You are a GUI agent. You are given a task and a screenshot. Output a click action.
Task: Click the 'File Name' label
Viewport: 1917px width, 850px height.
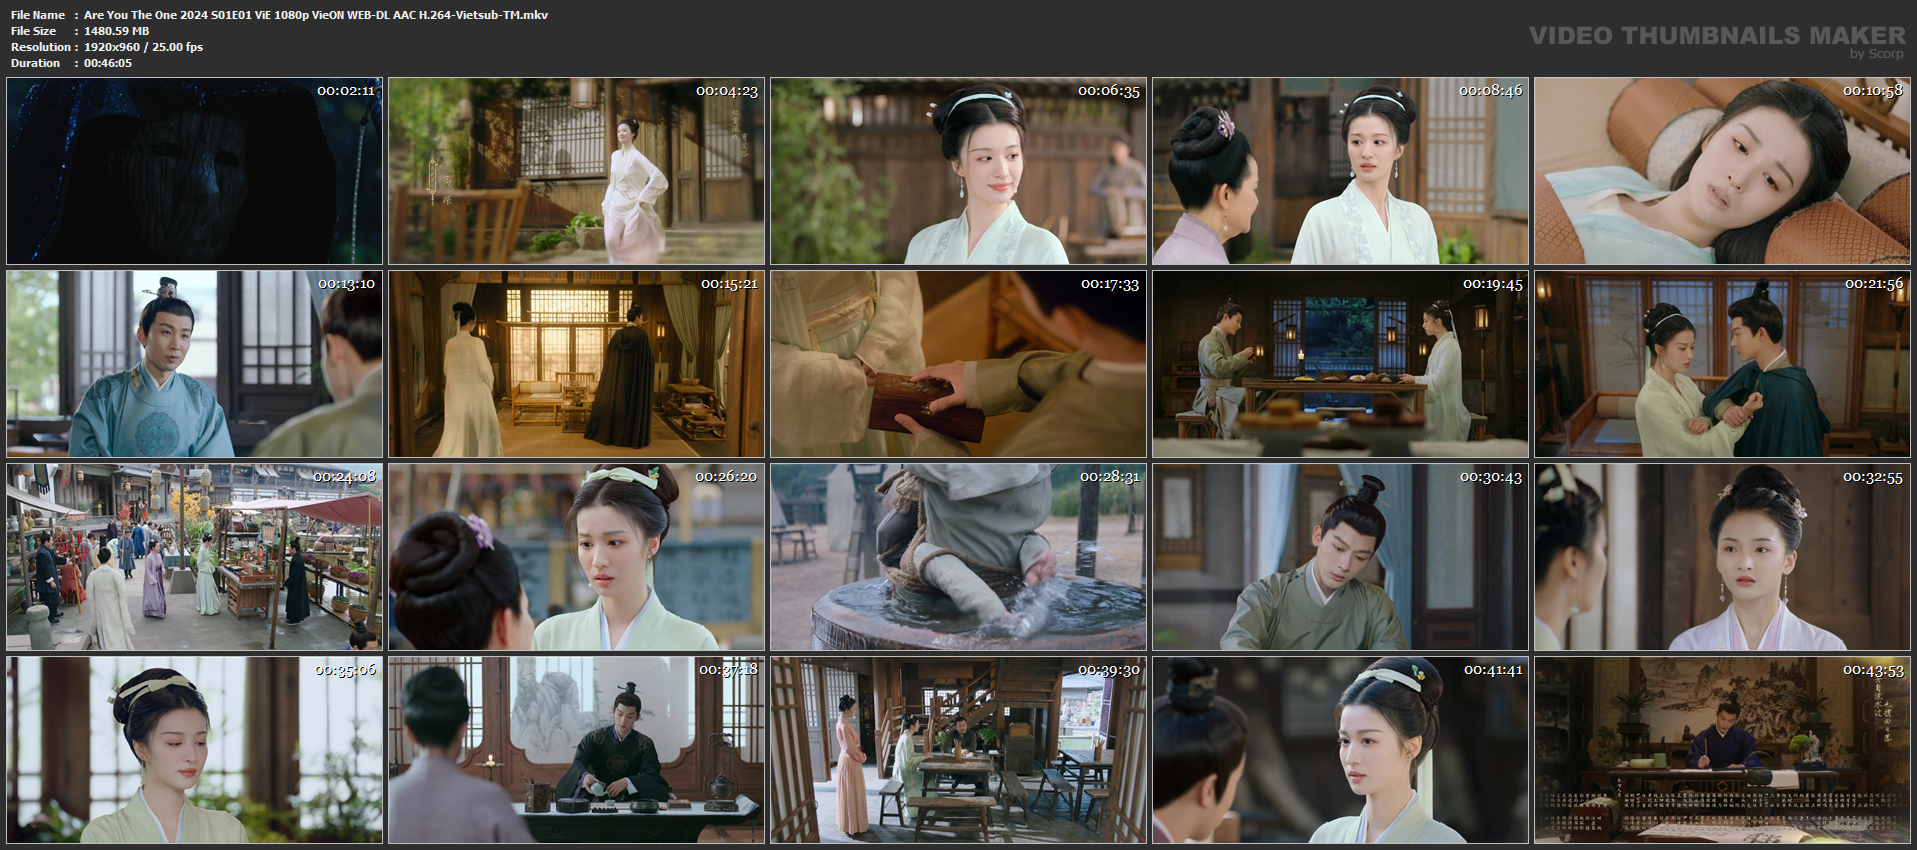point(38,15)
